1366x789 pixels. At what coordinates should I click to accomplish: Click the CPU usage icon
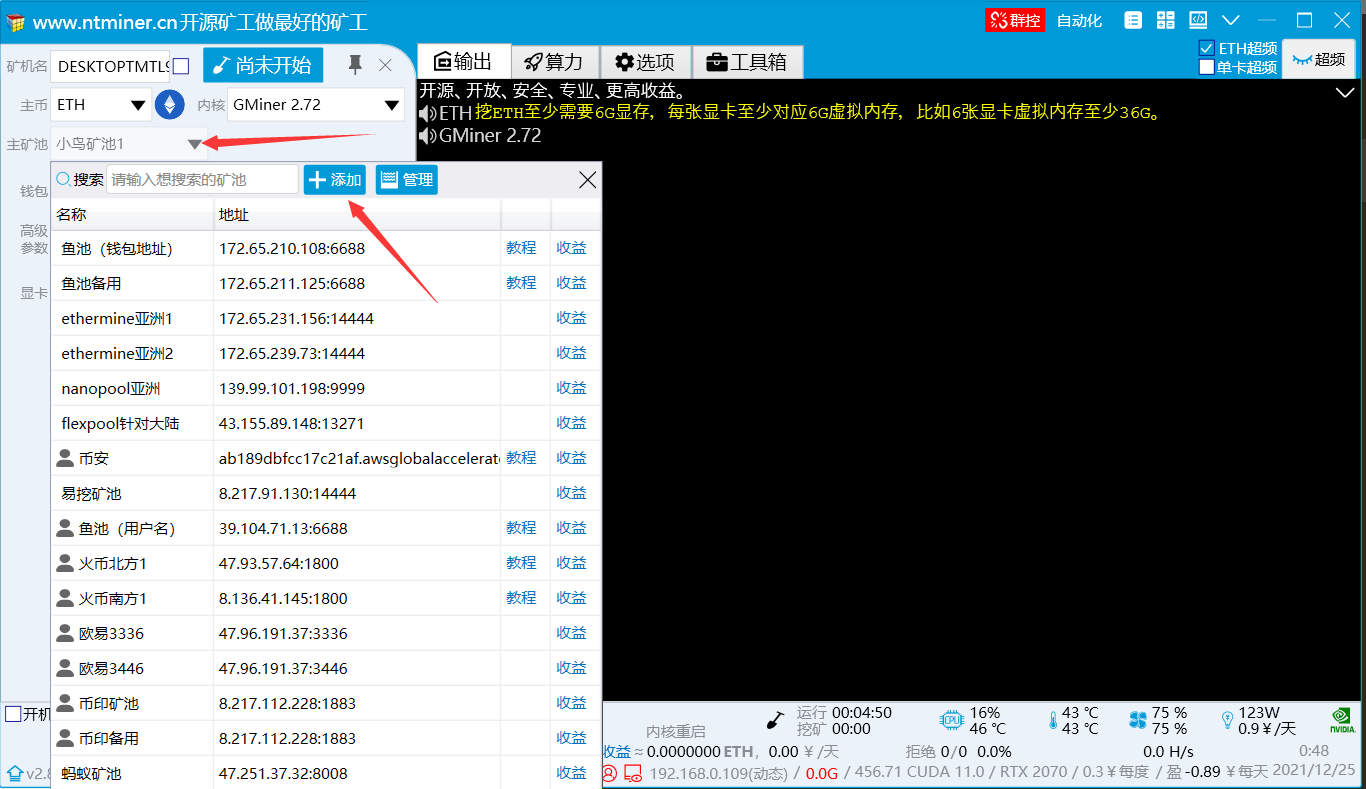[951, 720]
